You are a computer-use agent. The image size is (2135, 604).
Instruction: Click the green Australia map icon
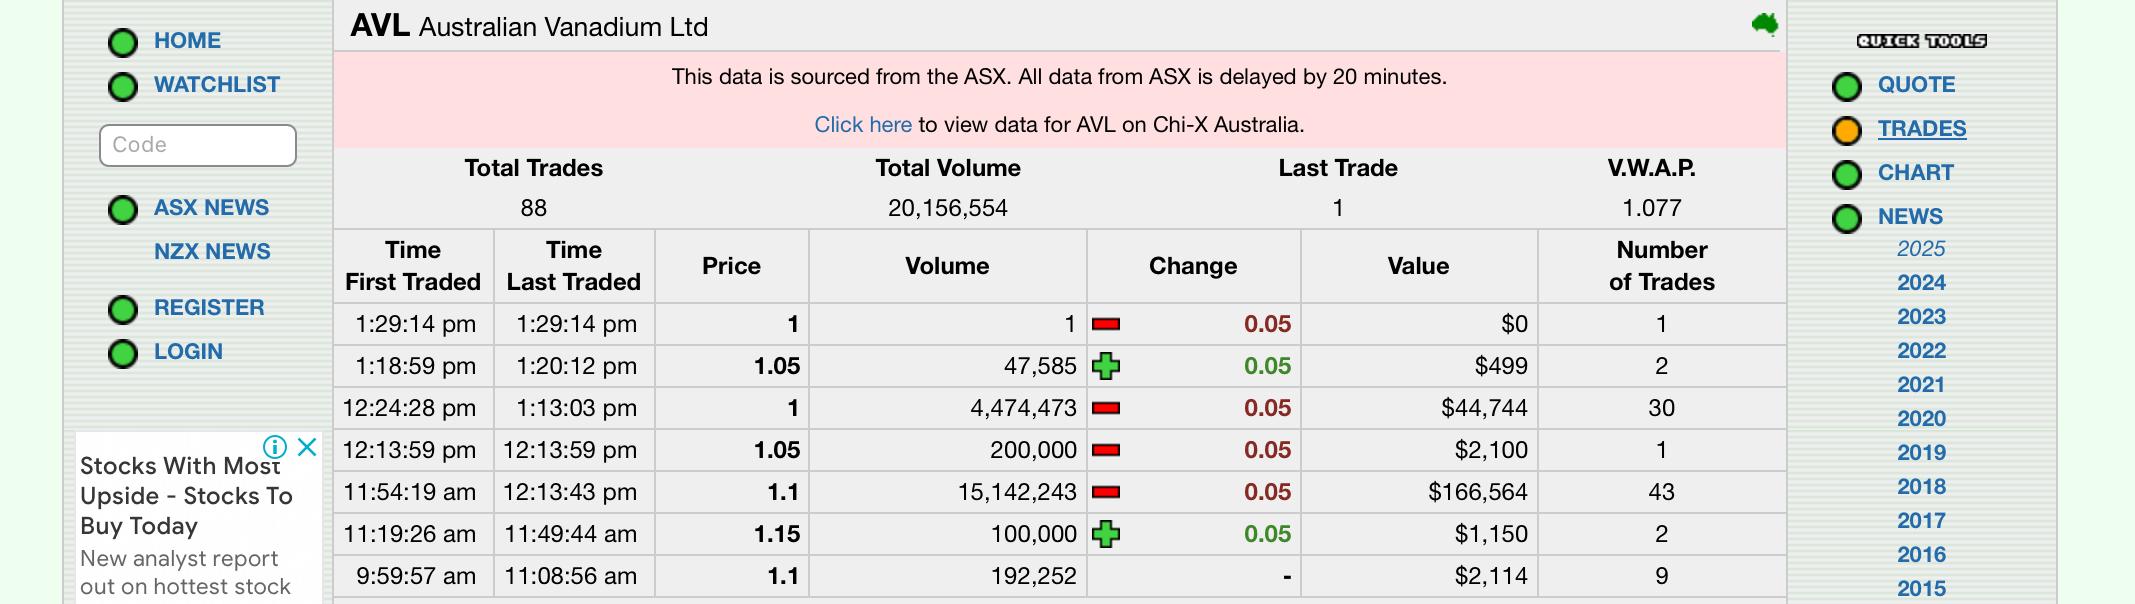pos(1765,24)
